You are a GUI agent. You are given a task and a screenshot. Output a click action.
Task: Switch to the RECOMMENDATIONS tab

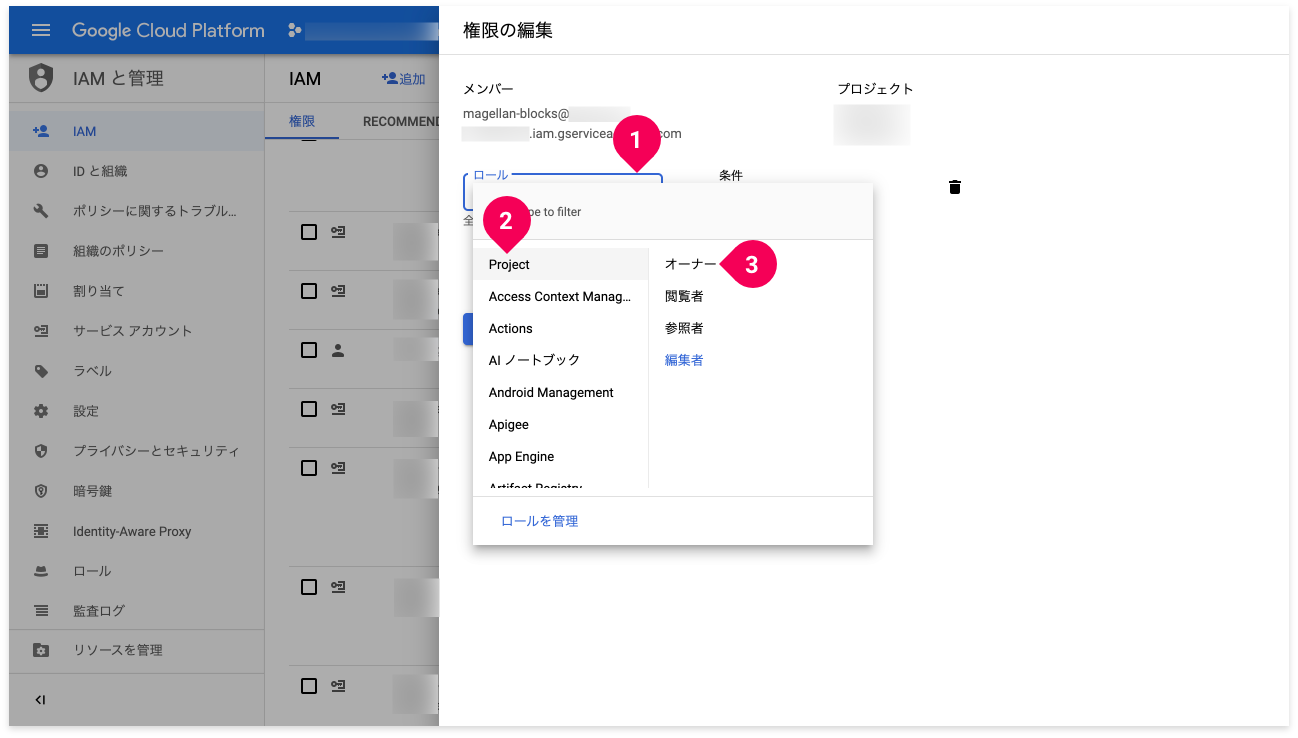(x=400, y=121)
